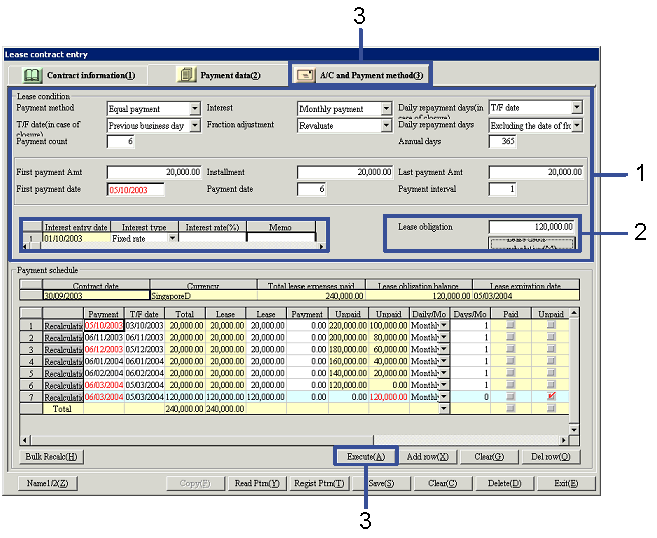Expand the Interest Monthly payment dropdown
Image resolution: width=657 pixels, height=538 pixels.
386,109
